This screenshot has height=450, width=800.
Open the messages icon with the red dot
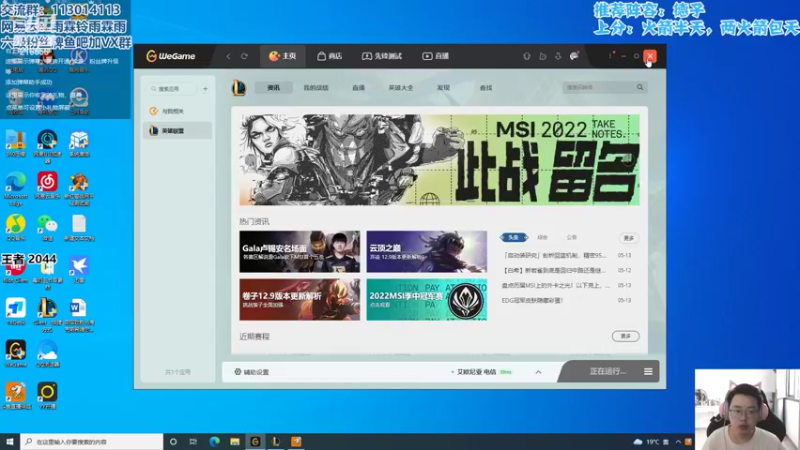pyautogui.click(x=574, y=56)
